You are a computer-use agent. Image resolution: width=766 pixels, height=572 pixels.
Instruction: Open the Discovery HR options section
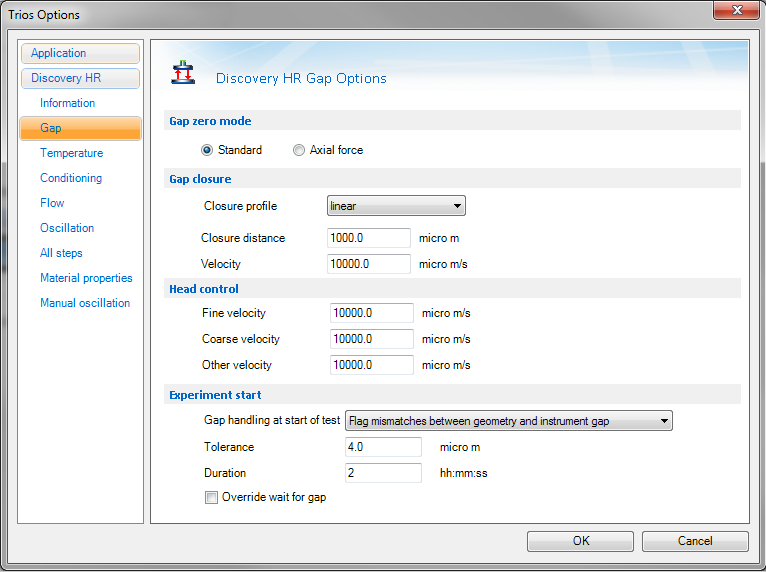click(x=81, y=78)
